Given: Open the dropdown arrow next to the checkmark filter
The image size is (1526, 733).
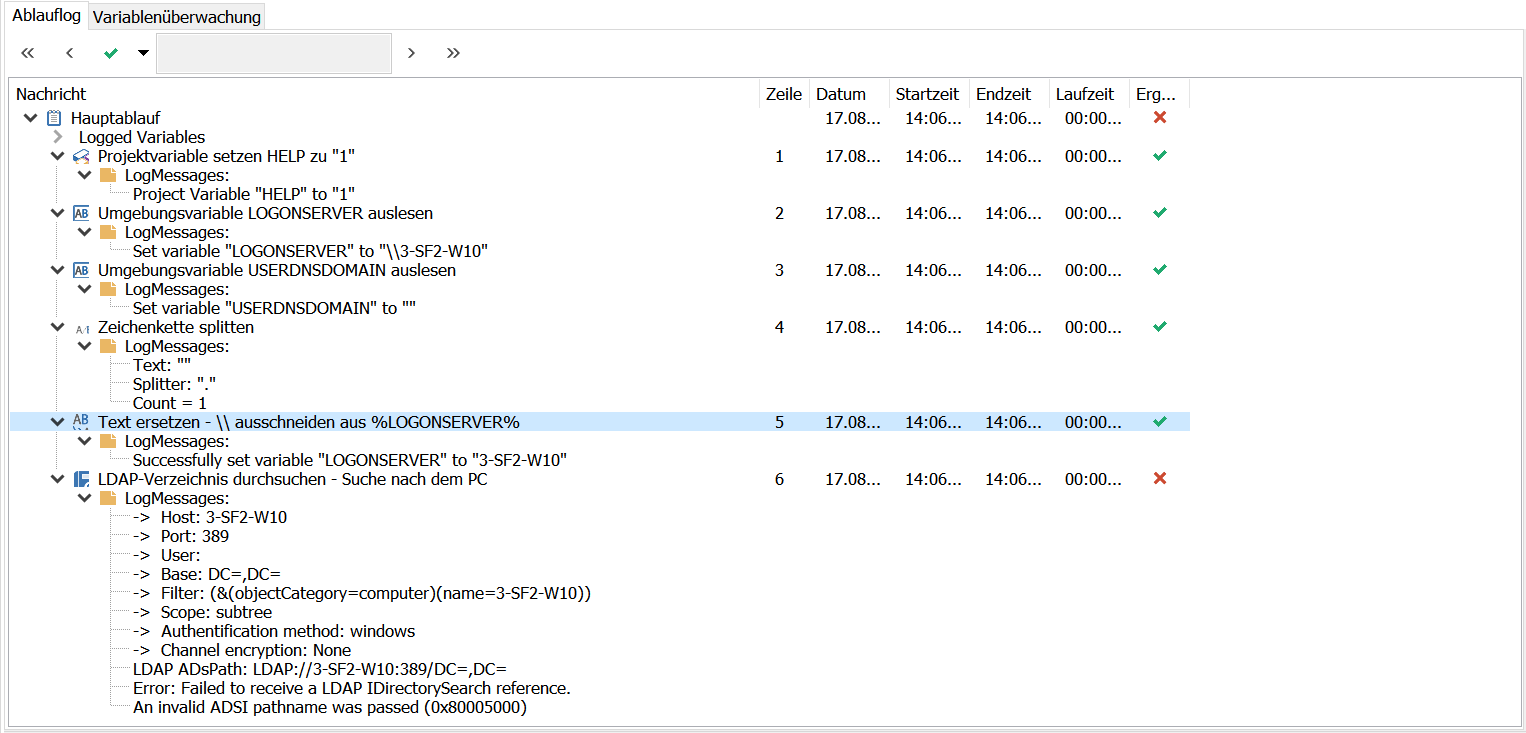Looking at the screenshot, I should tap(141, 52).
